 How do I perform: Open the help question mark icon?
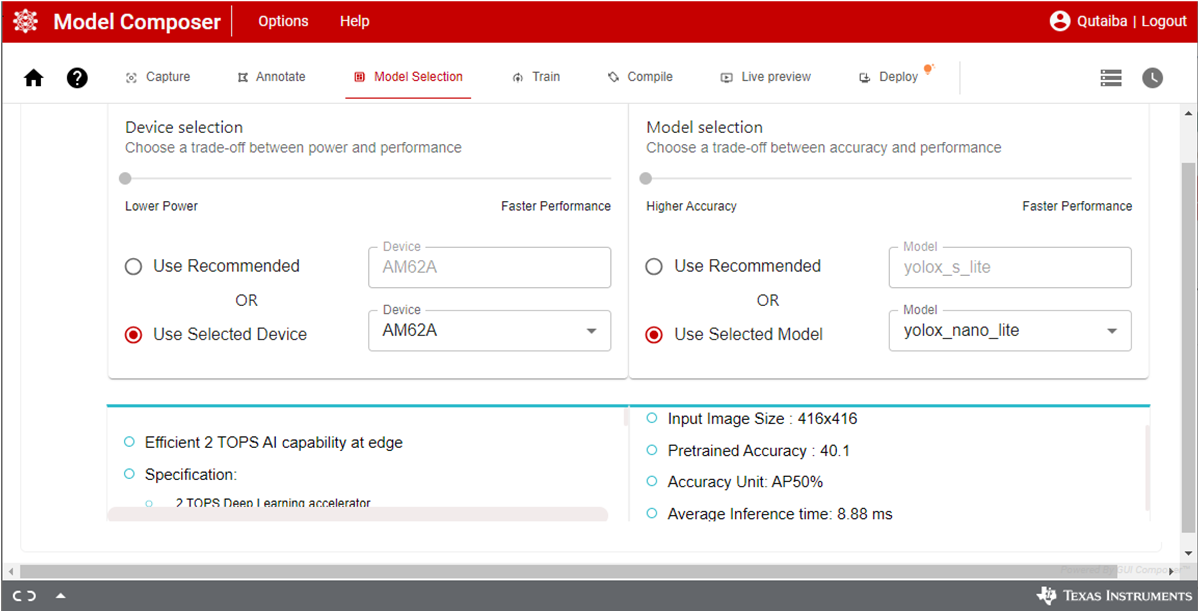click(77, 78)
